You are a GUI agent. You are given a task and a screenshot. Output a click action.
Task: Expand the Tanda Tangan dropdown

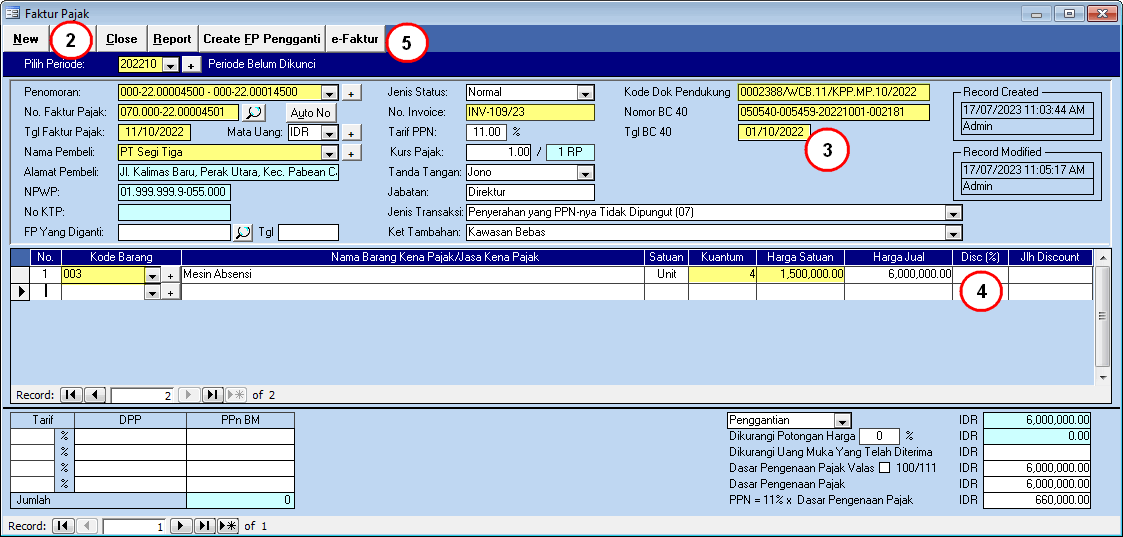(585, 173)
